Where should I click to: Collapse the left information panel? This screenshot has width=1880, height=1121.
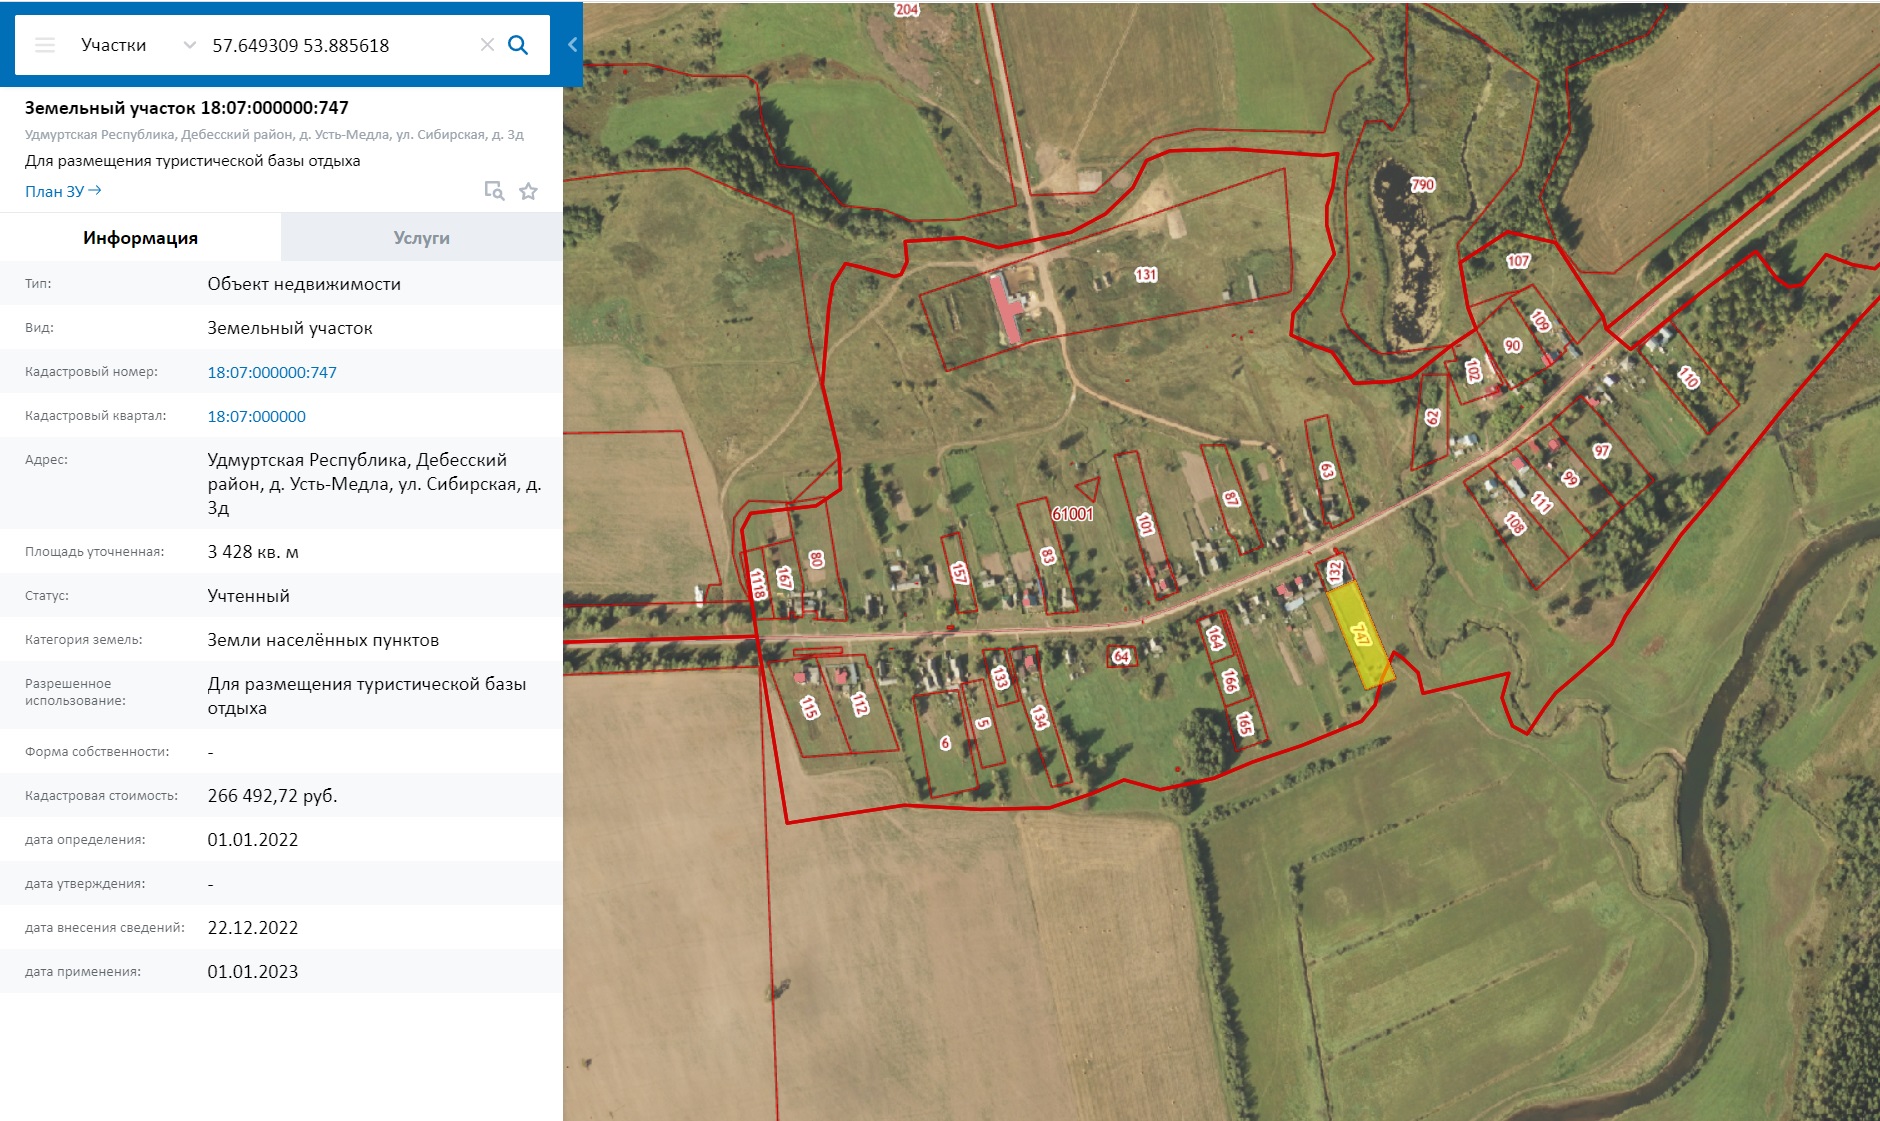572,45
